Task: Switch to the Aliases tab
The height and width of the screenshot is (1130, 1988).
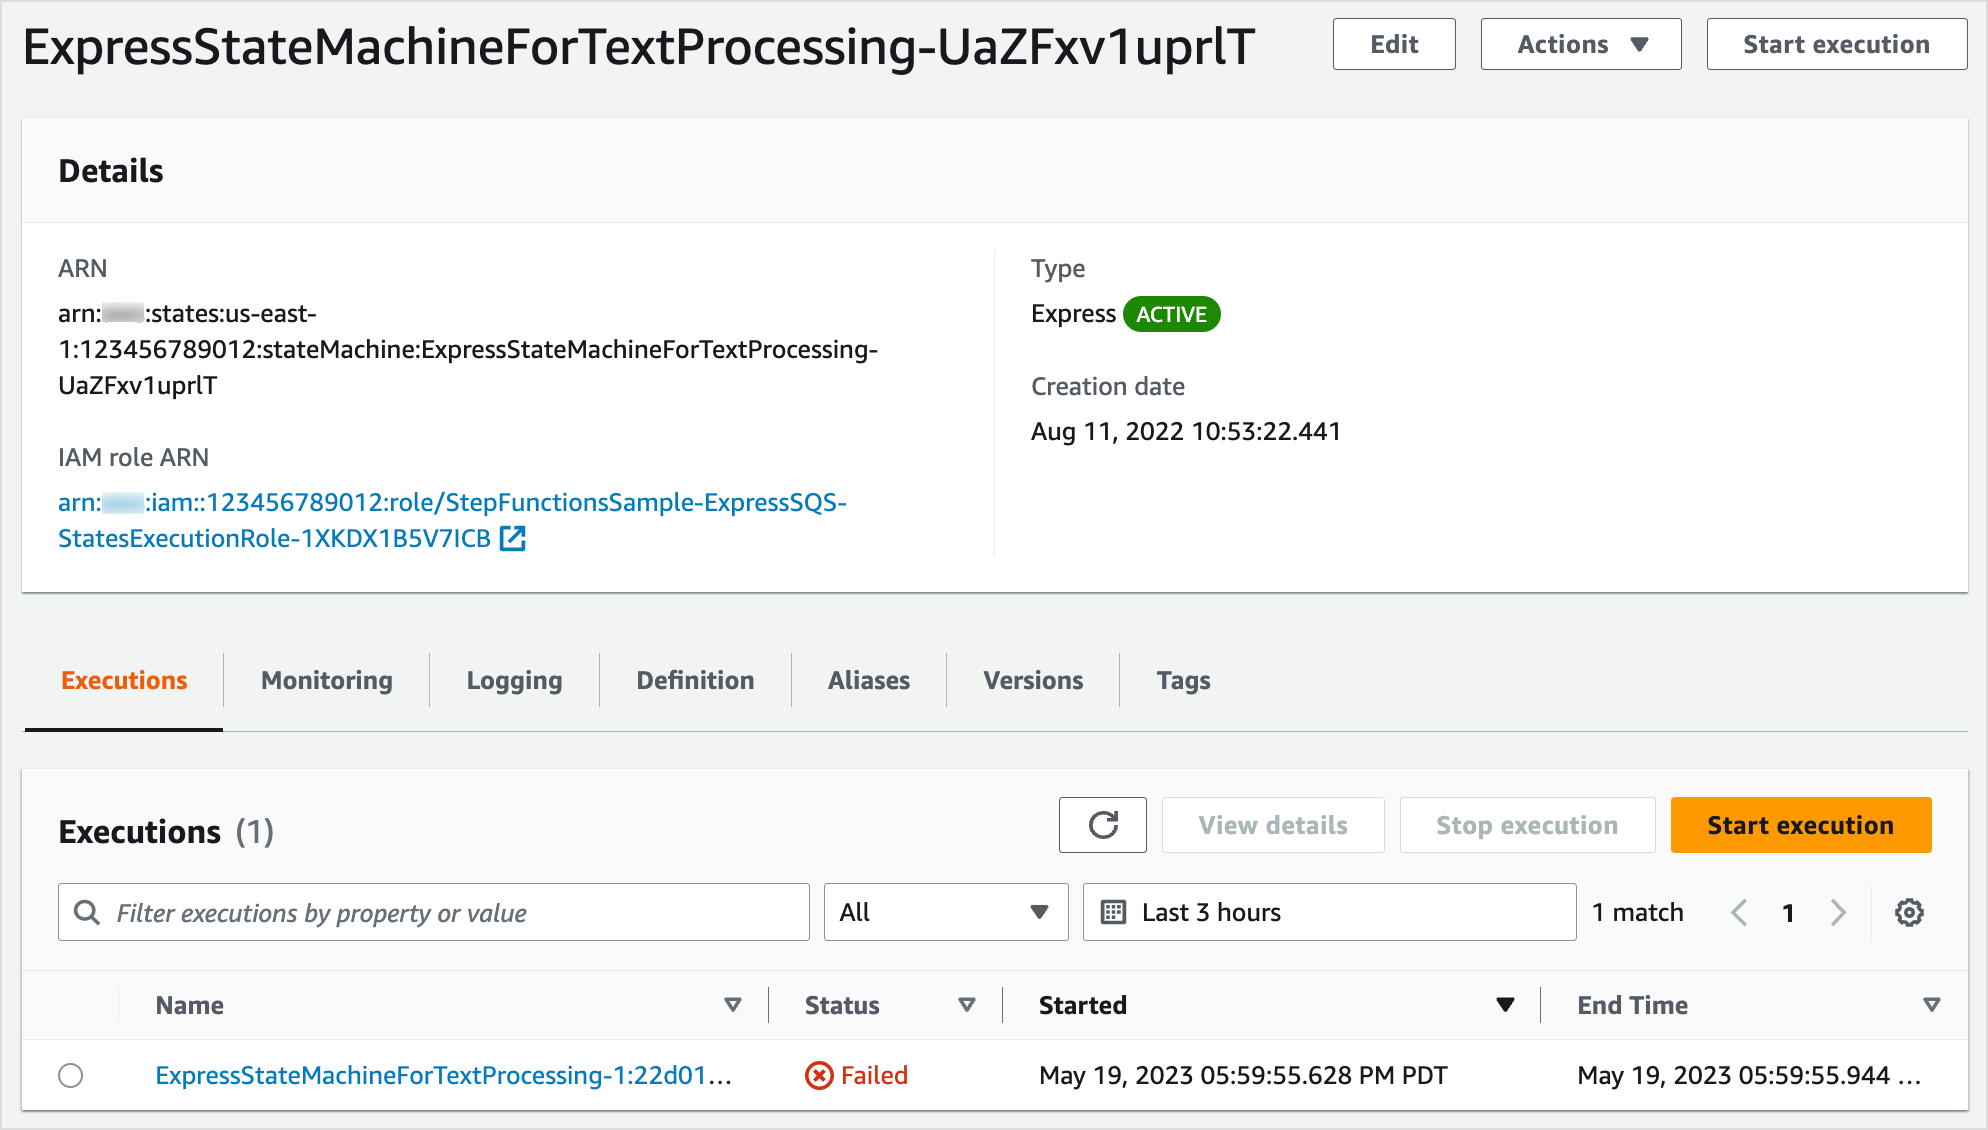Action: tap(869, 680)
